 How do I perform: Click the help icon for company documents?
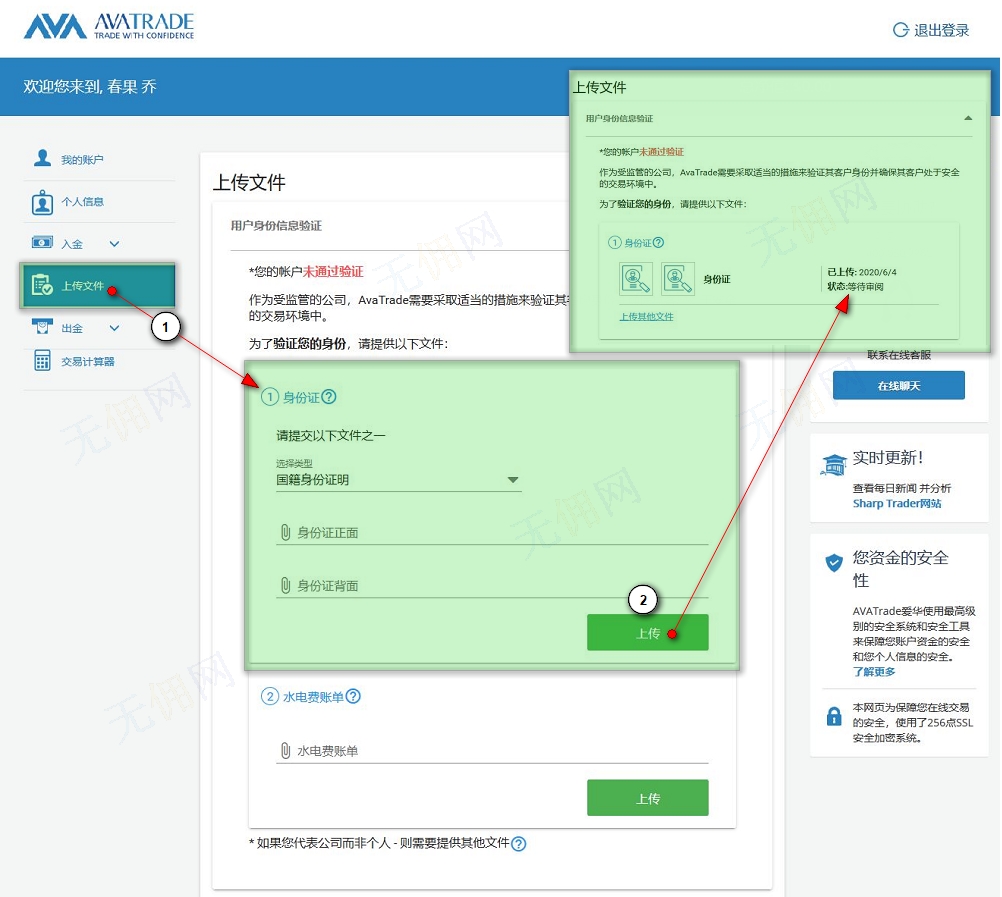[x=518, y=844]
